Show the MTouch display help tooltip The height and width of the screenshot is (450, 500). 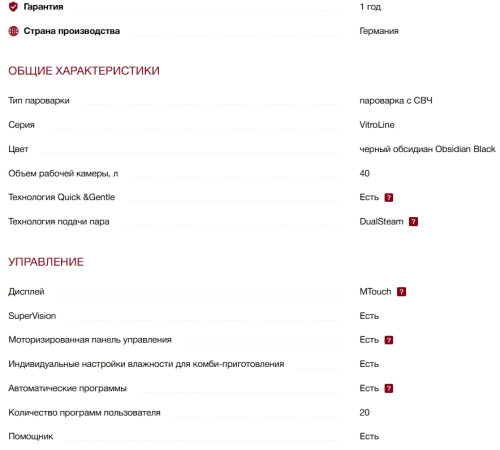click(401, 292)
